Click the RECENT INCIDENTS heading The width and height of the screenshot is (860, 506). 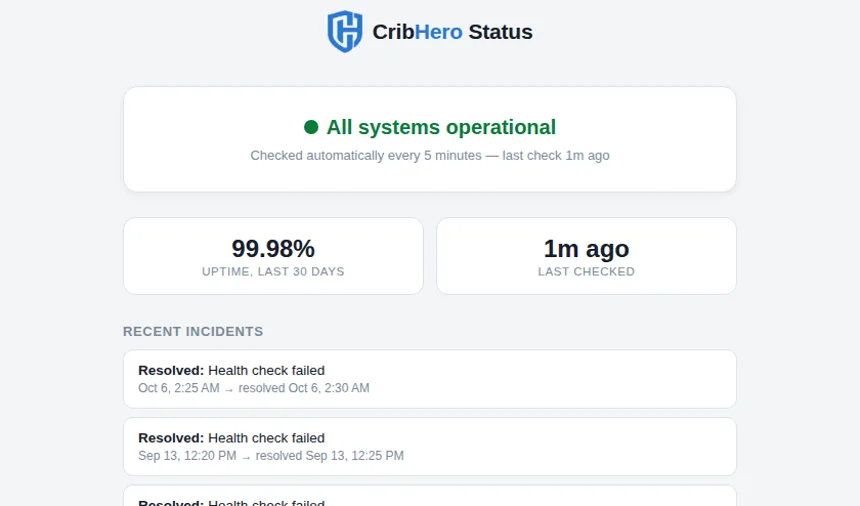point(193,332)
